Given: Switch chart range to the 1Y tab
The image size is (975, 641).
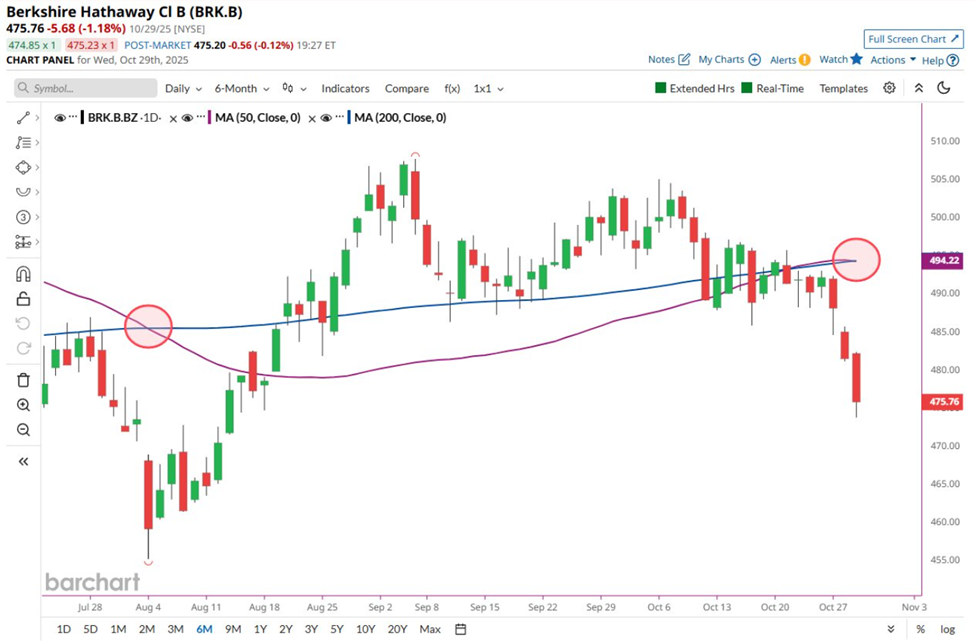Looking at the screenshot, I should tap(259, 629).
